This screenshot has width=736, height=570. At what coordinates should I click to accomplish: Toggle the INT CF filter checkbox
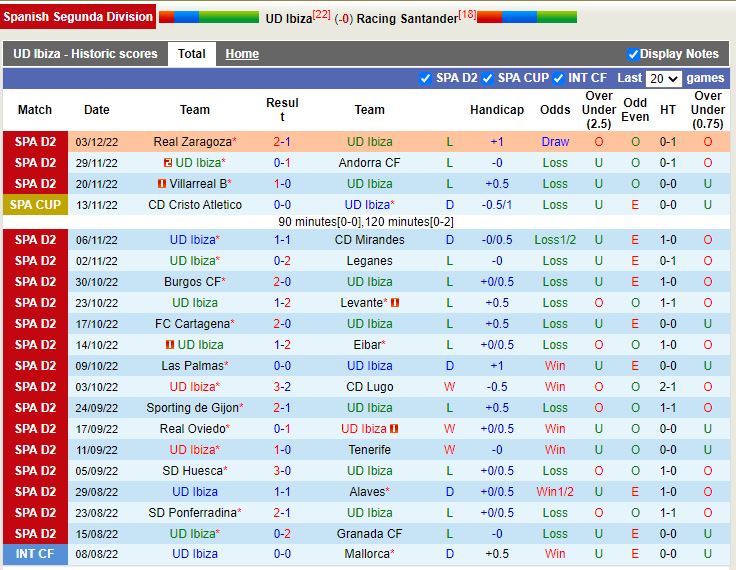pyautogui.click(x=558, y=78)
